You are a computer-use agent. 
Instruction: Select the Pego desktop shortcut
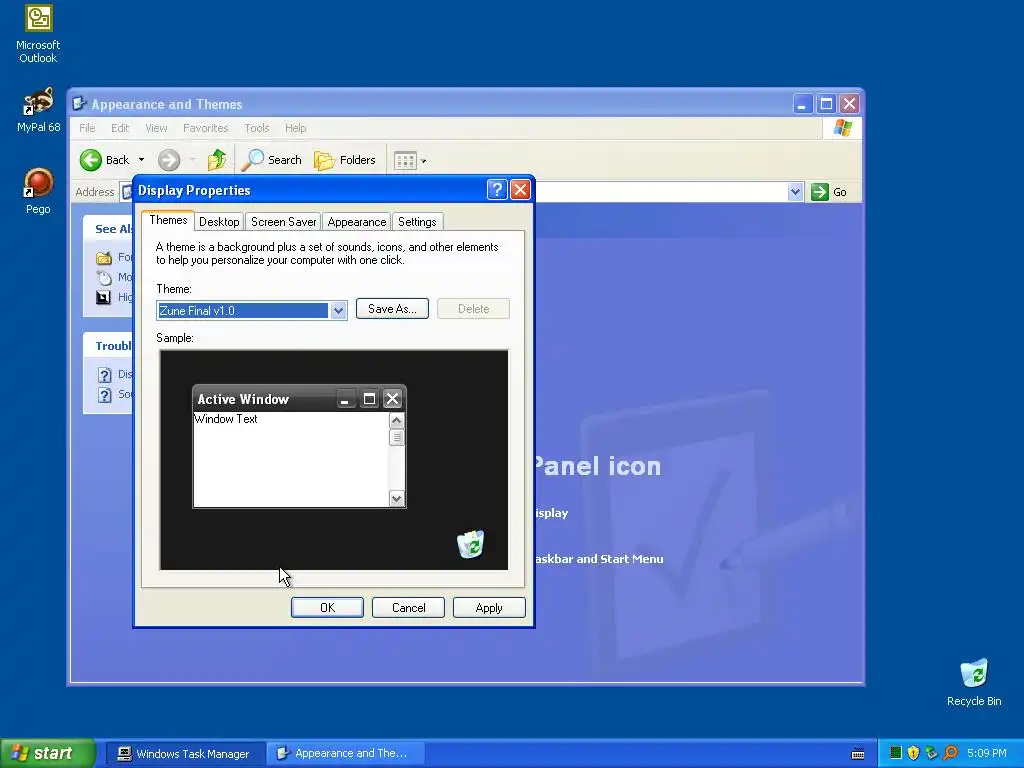click(38, 191)
